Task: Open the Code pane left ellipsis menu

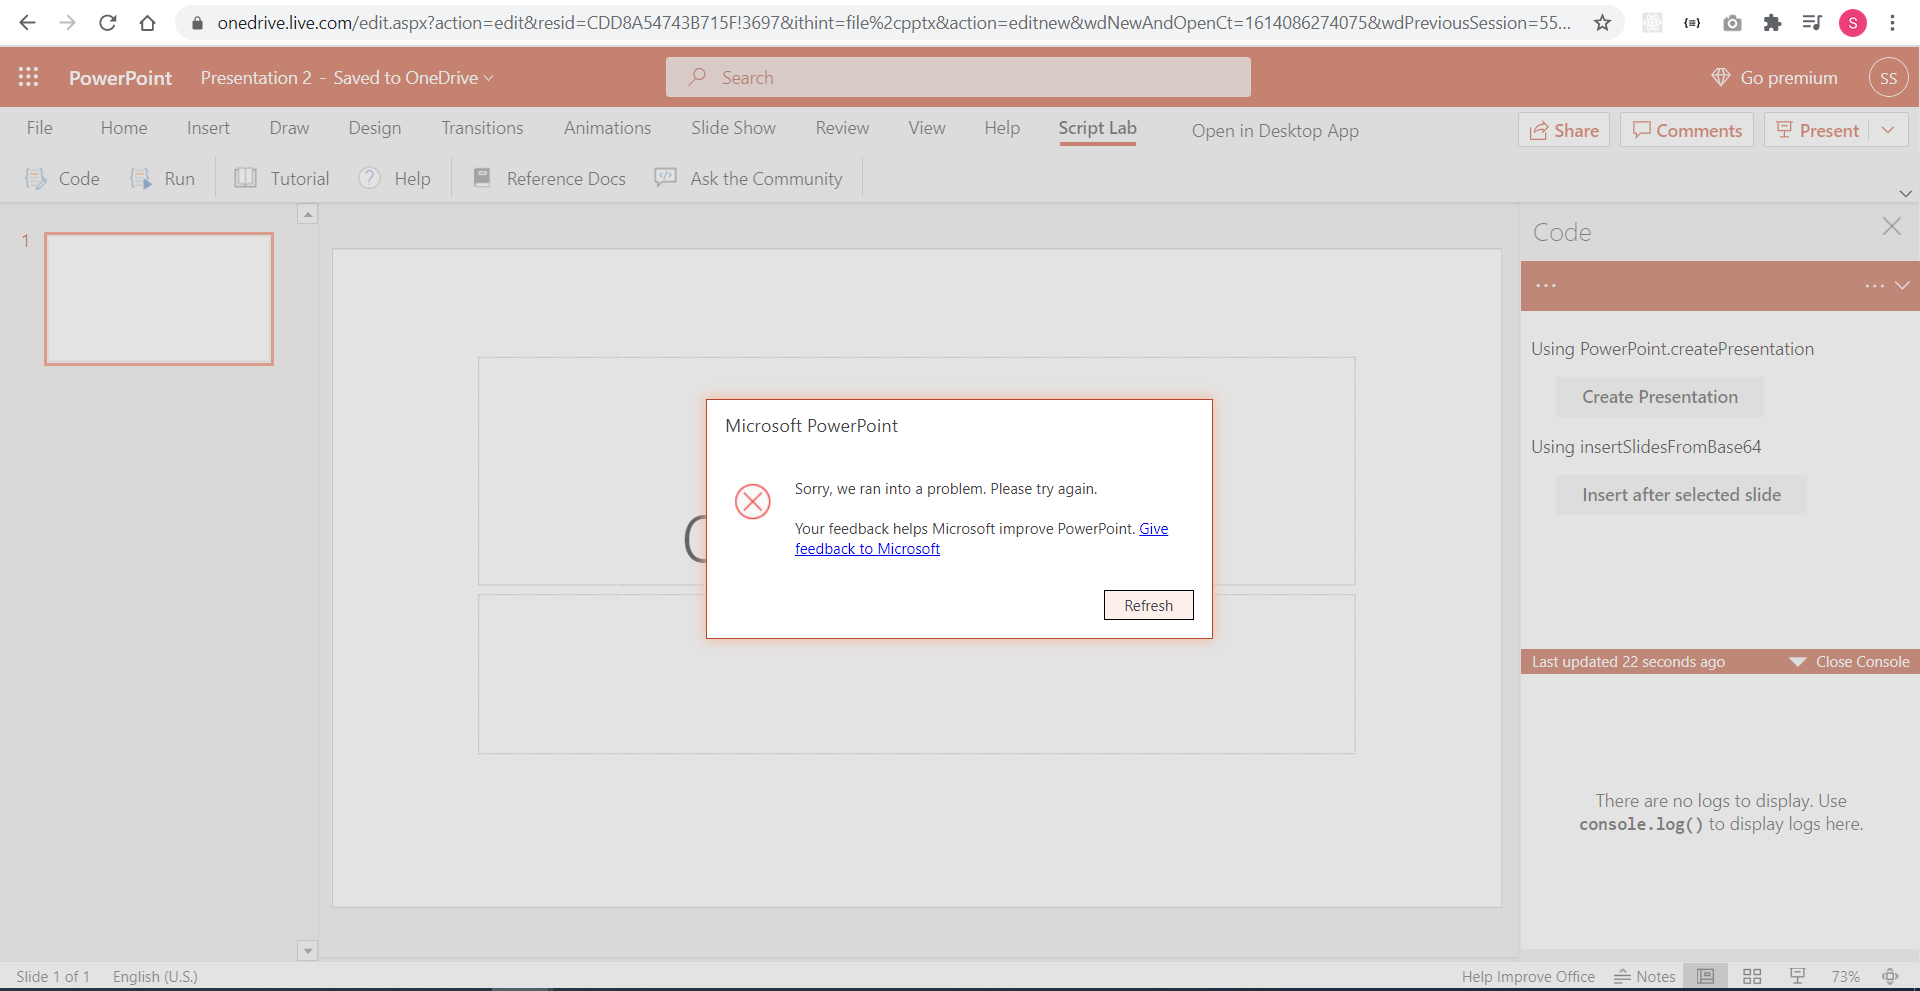Action: (1546, 285)
